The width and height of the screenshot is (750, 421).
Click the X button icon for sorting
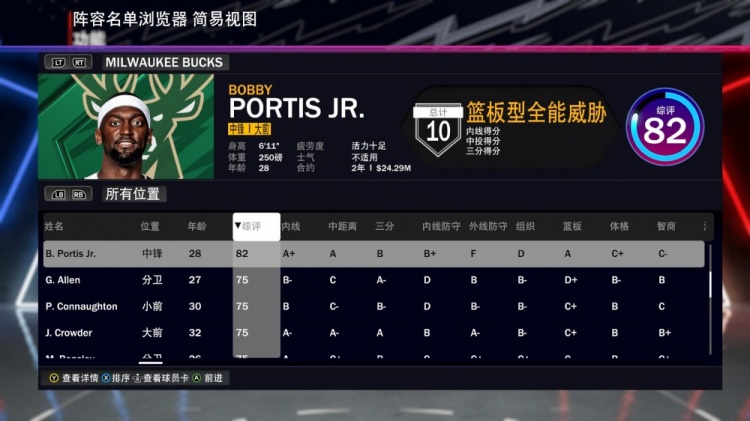pyautogui.click(x=106, y=378)
